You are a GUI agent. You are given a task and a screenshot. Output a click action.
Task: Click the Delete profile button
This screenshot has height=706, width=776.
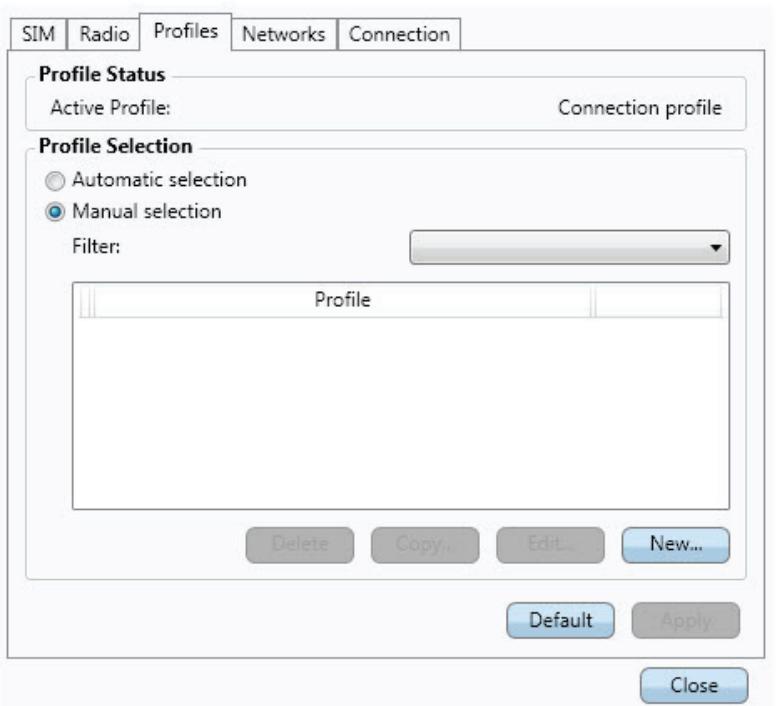pos(300,545)
